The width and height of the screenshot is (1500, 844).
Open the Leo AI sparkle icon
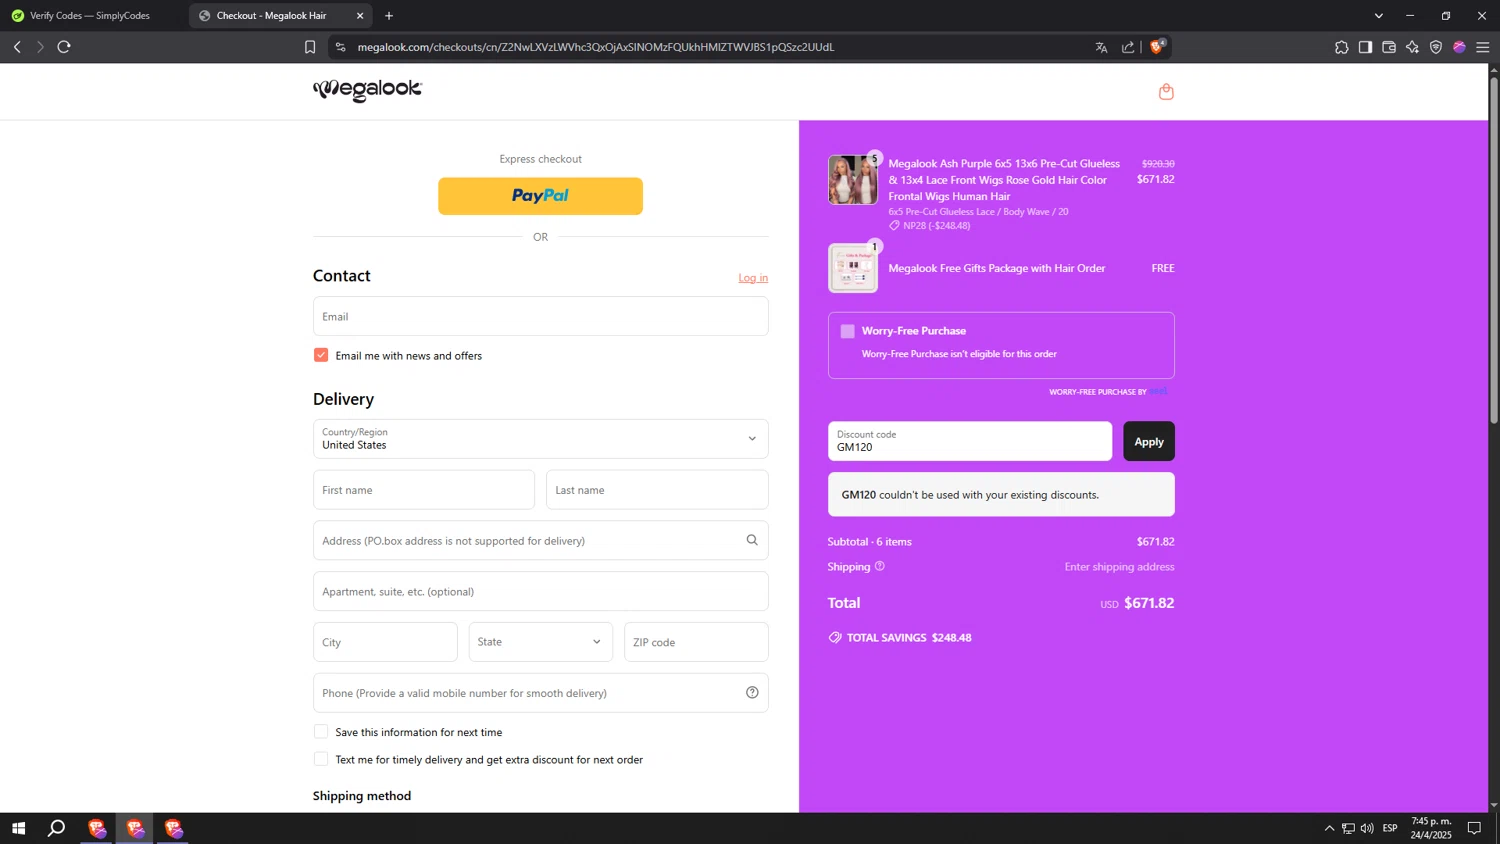point(1412,47)
